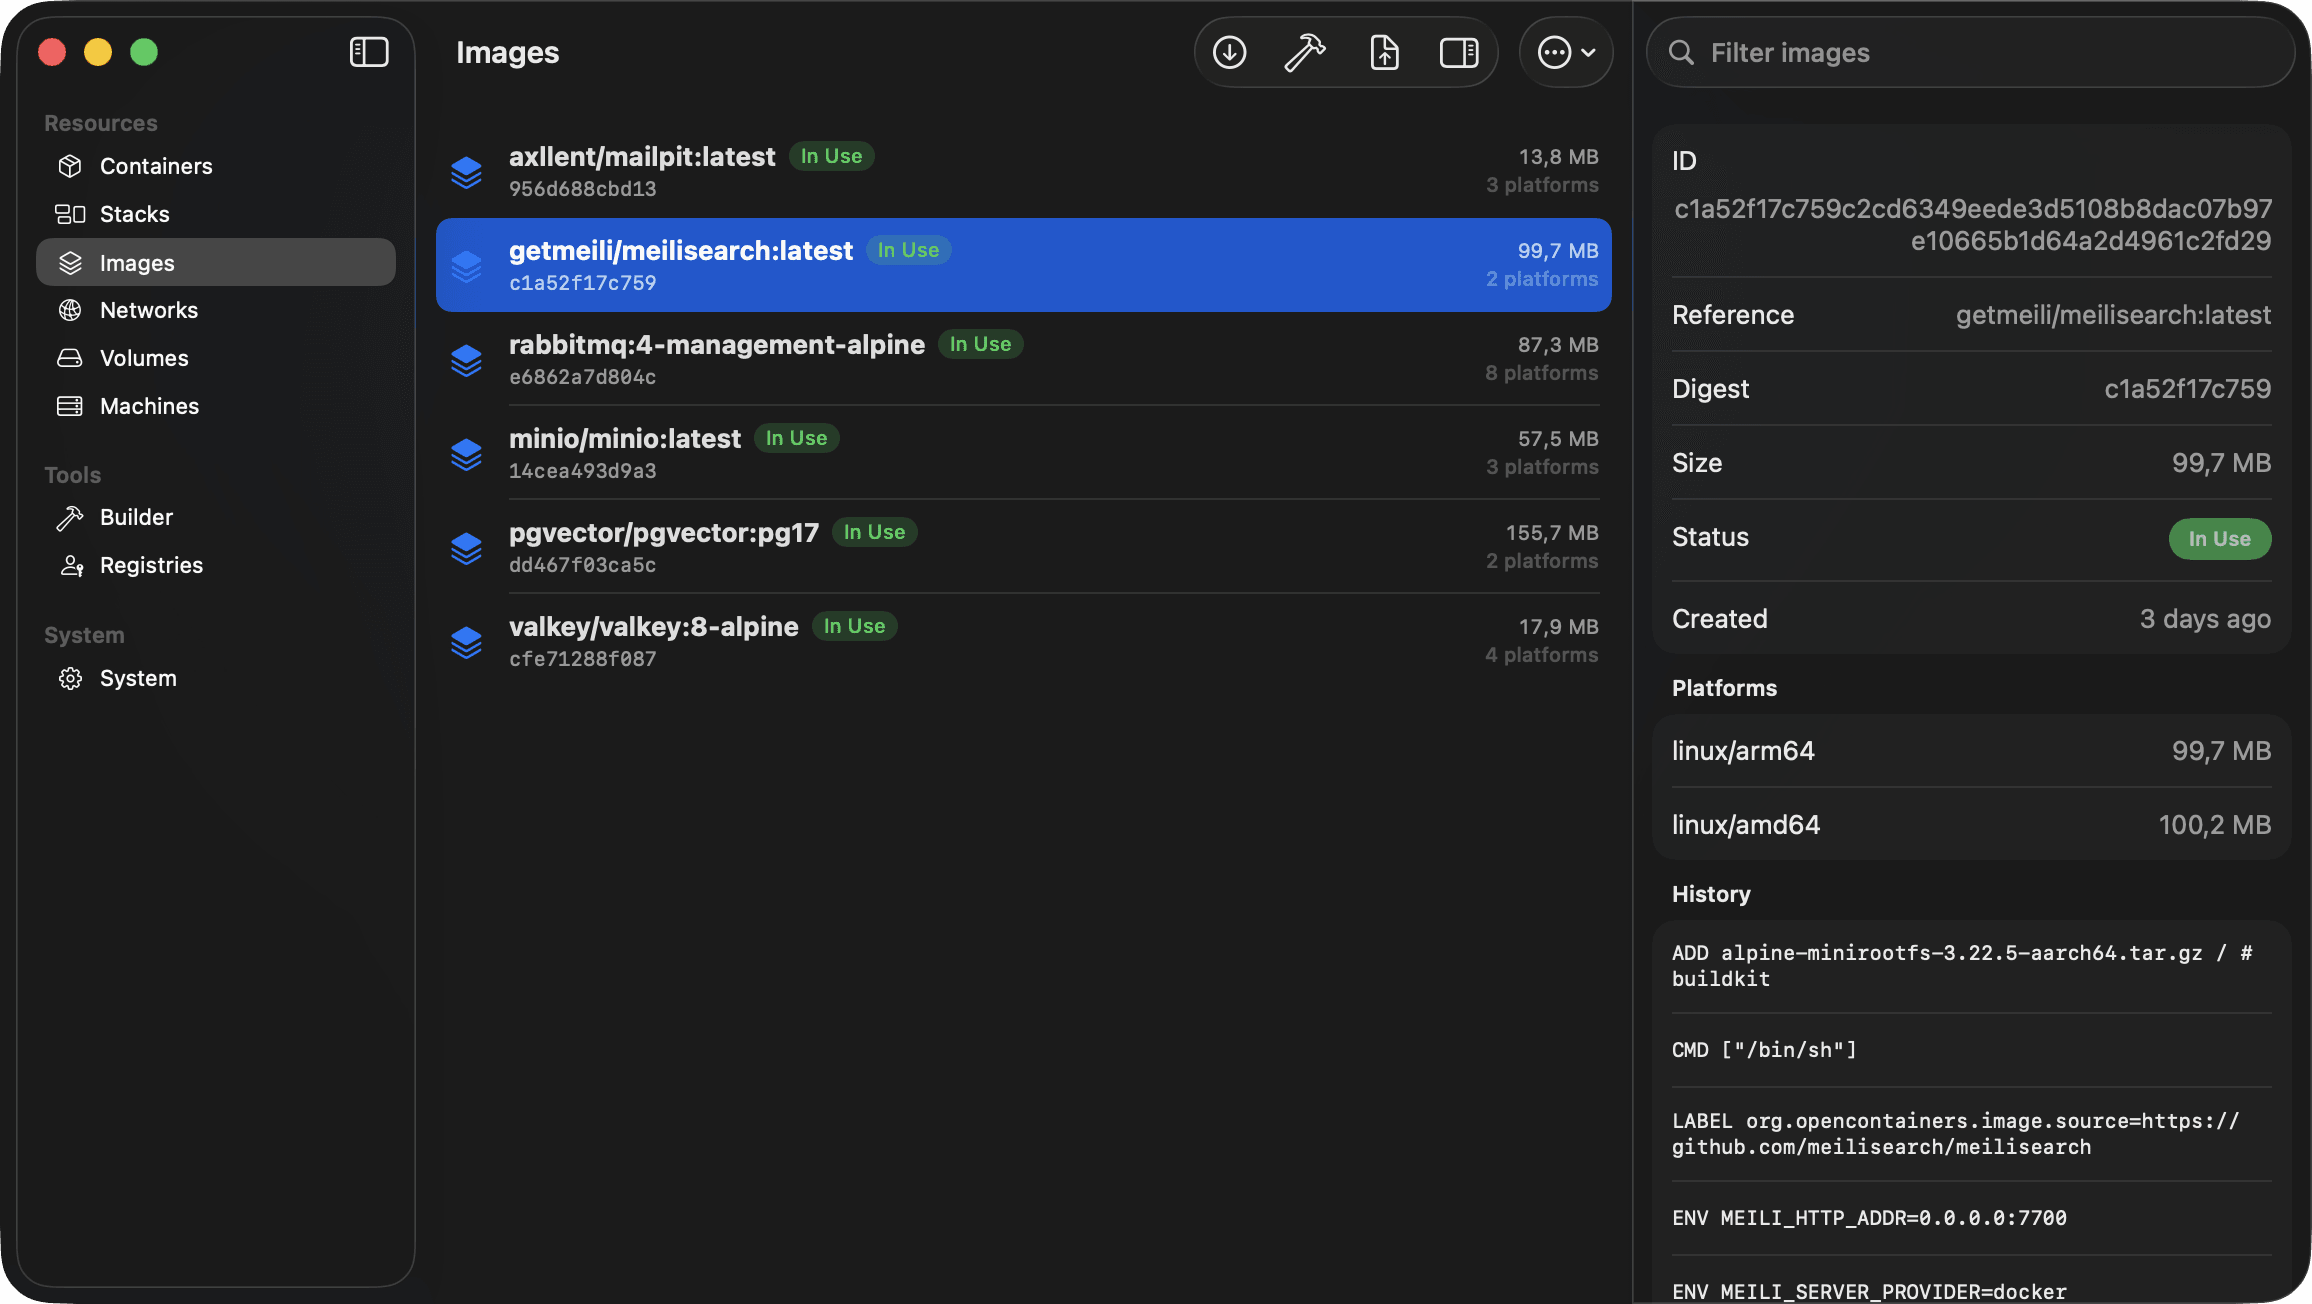This screenshot has width=2312, height=1304.
Task: Select the axllent/mailpit:latest image row
Action: (1024, 171)
